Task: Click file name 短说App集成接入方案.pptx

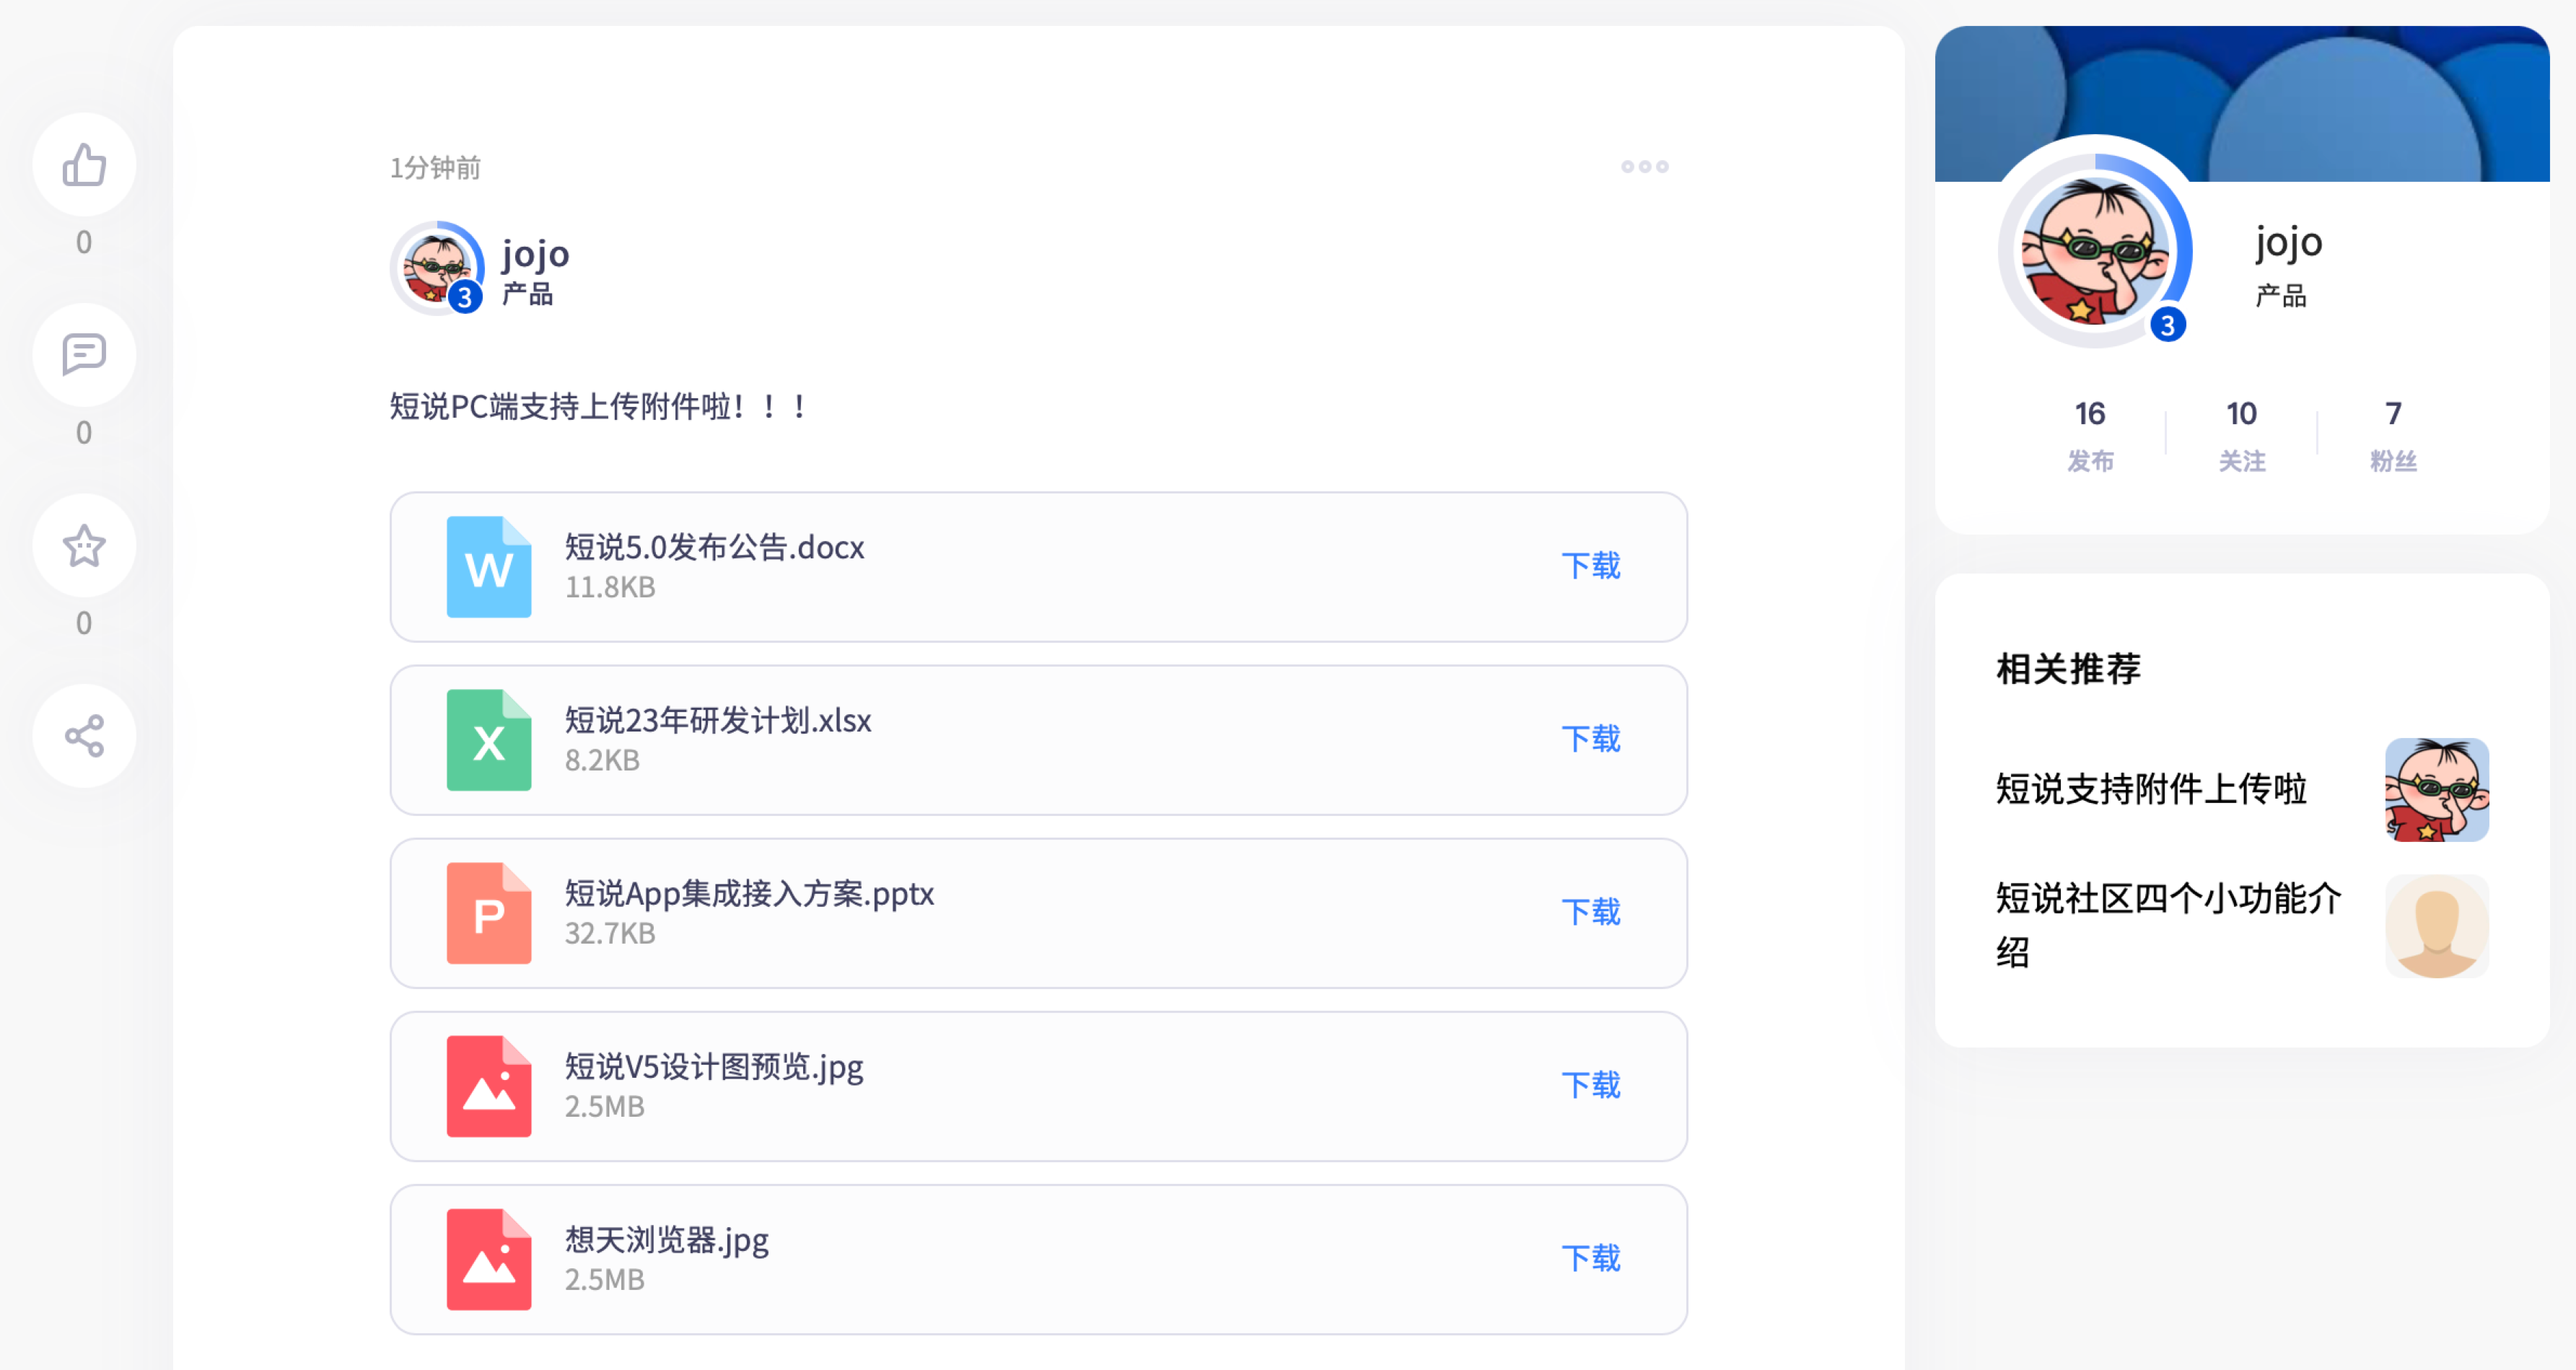Action: click(749, 893)
